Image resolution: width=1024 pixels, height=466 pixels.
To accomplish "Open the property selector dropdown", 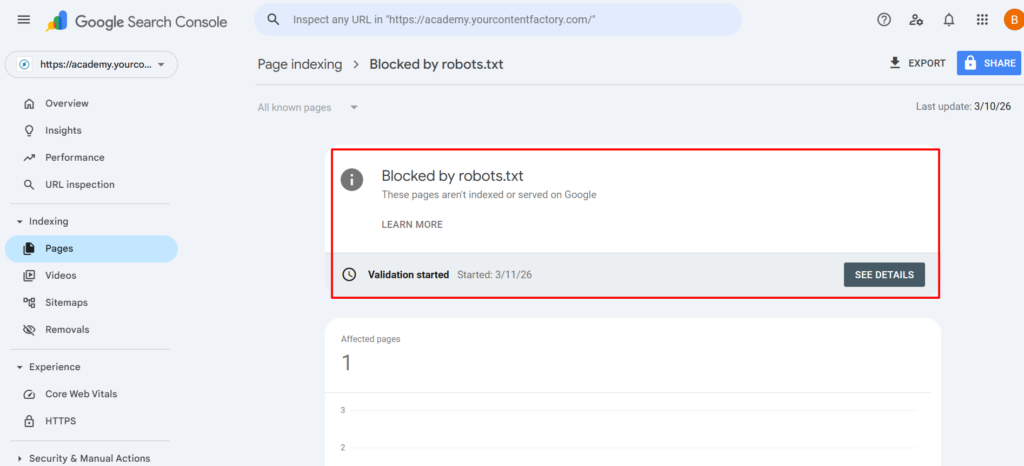I will coord(91,65).
